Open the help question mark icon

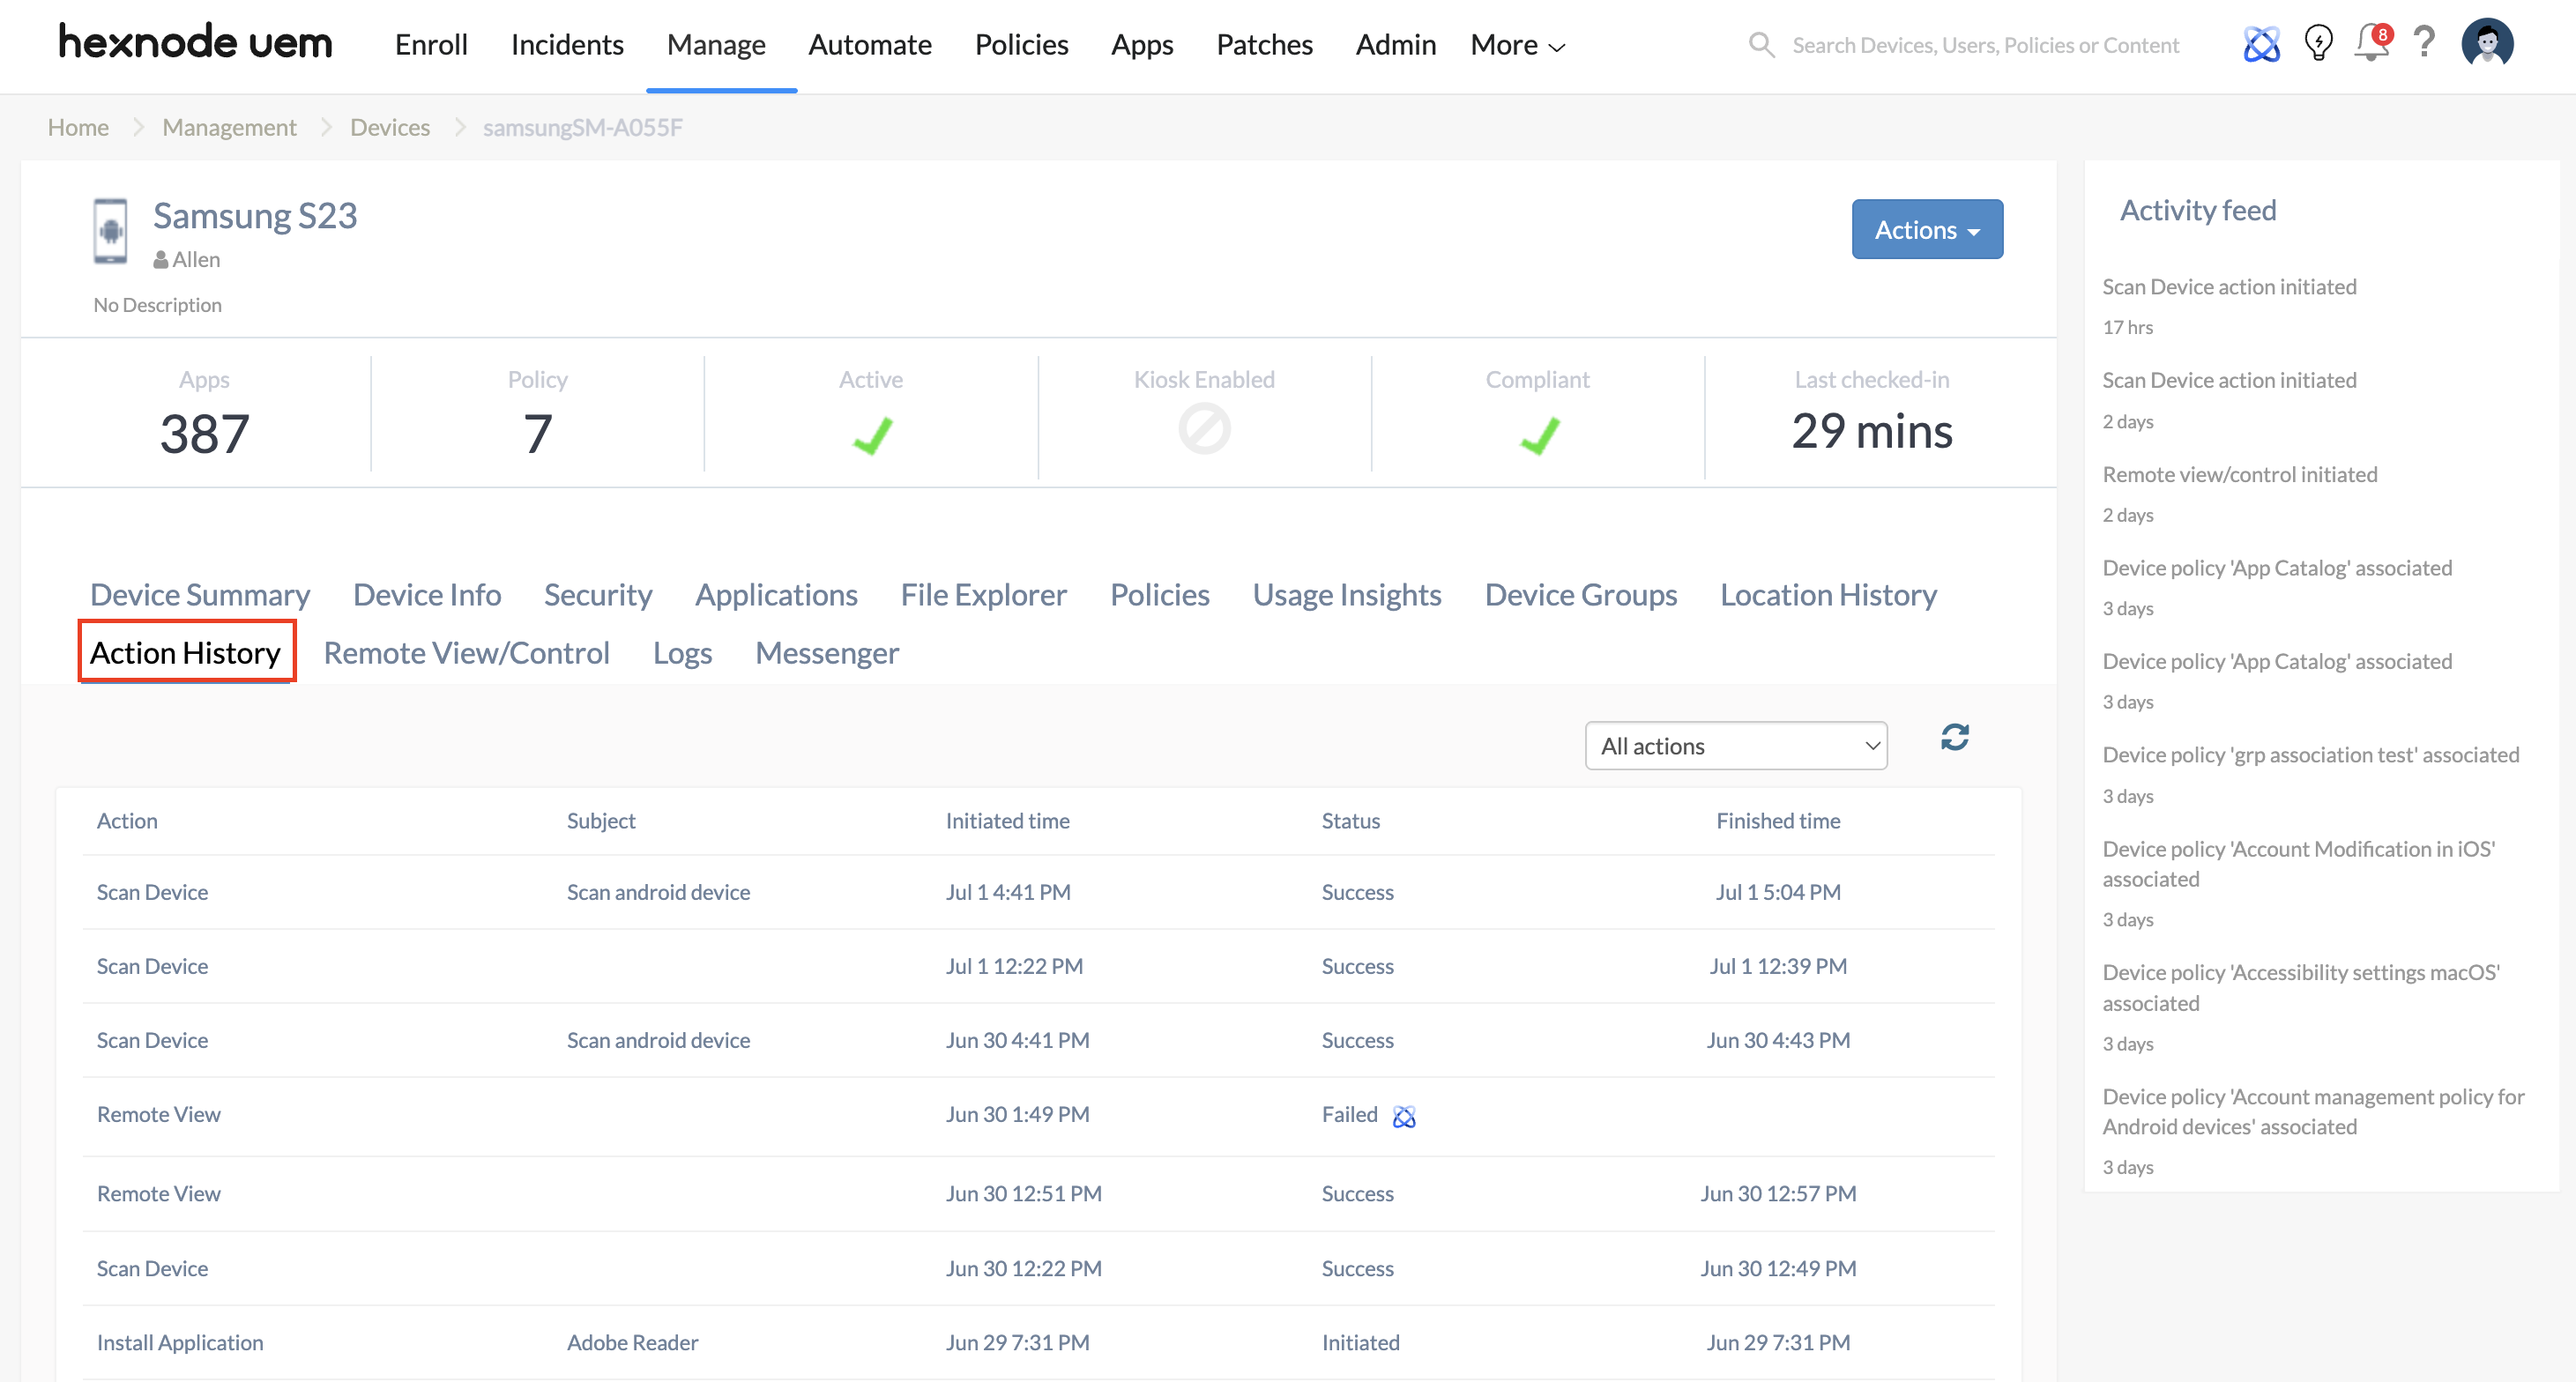2424,42
